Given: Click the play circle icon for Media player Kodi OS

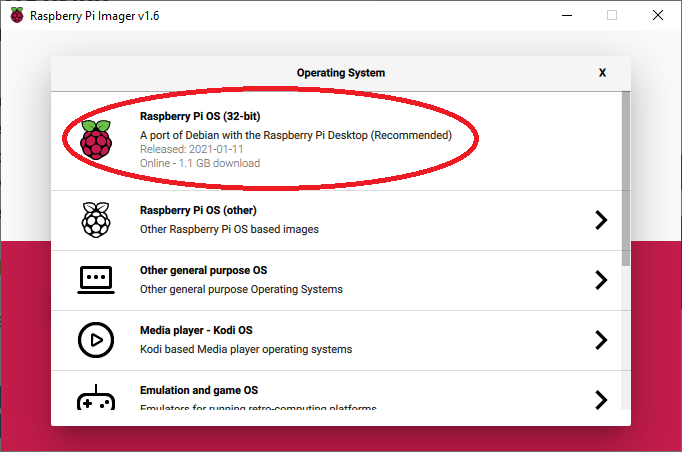Looking at the screenshot, I should [x=96, y=340].
